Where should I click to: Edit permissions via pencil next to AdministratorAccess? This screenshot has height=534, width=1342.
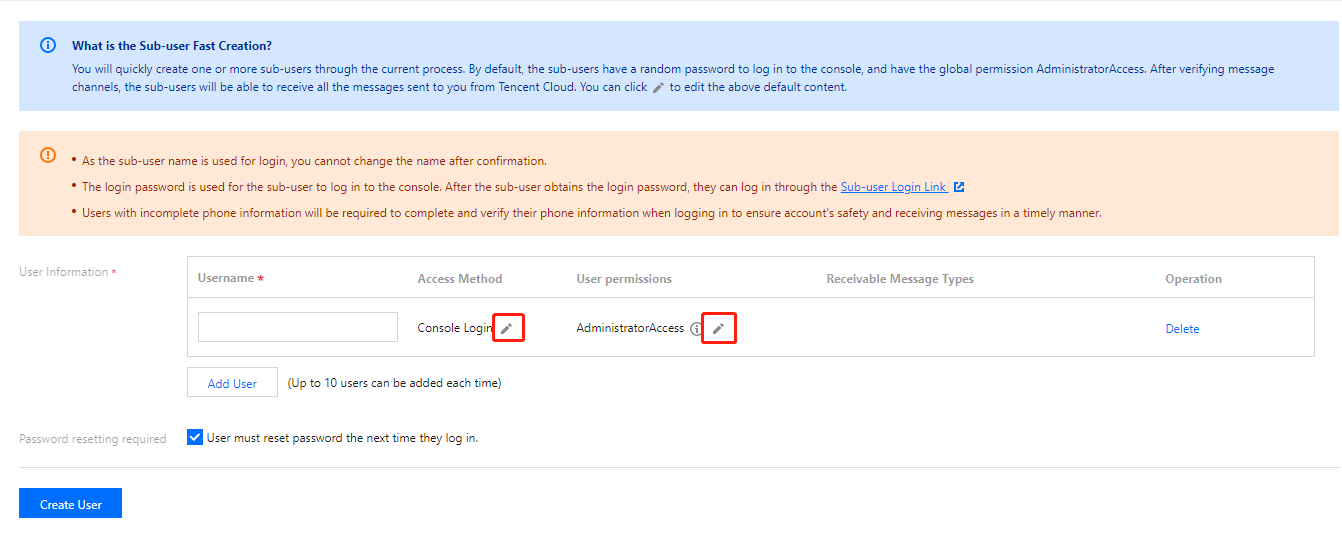coord(718,328)
